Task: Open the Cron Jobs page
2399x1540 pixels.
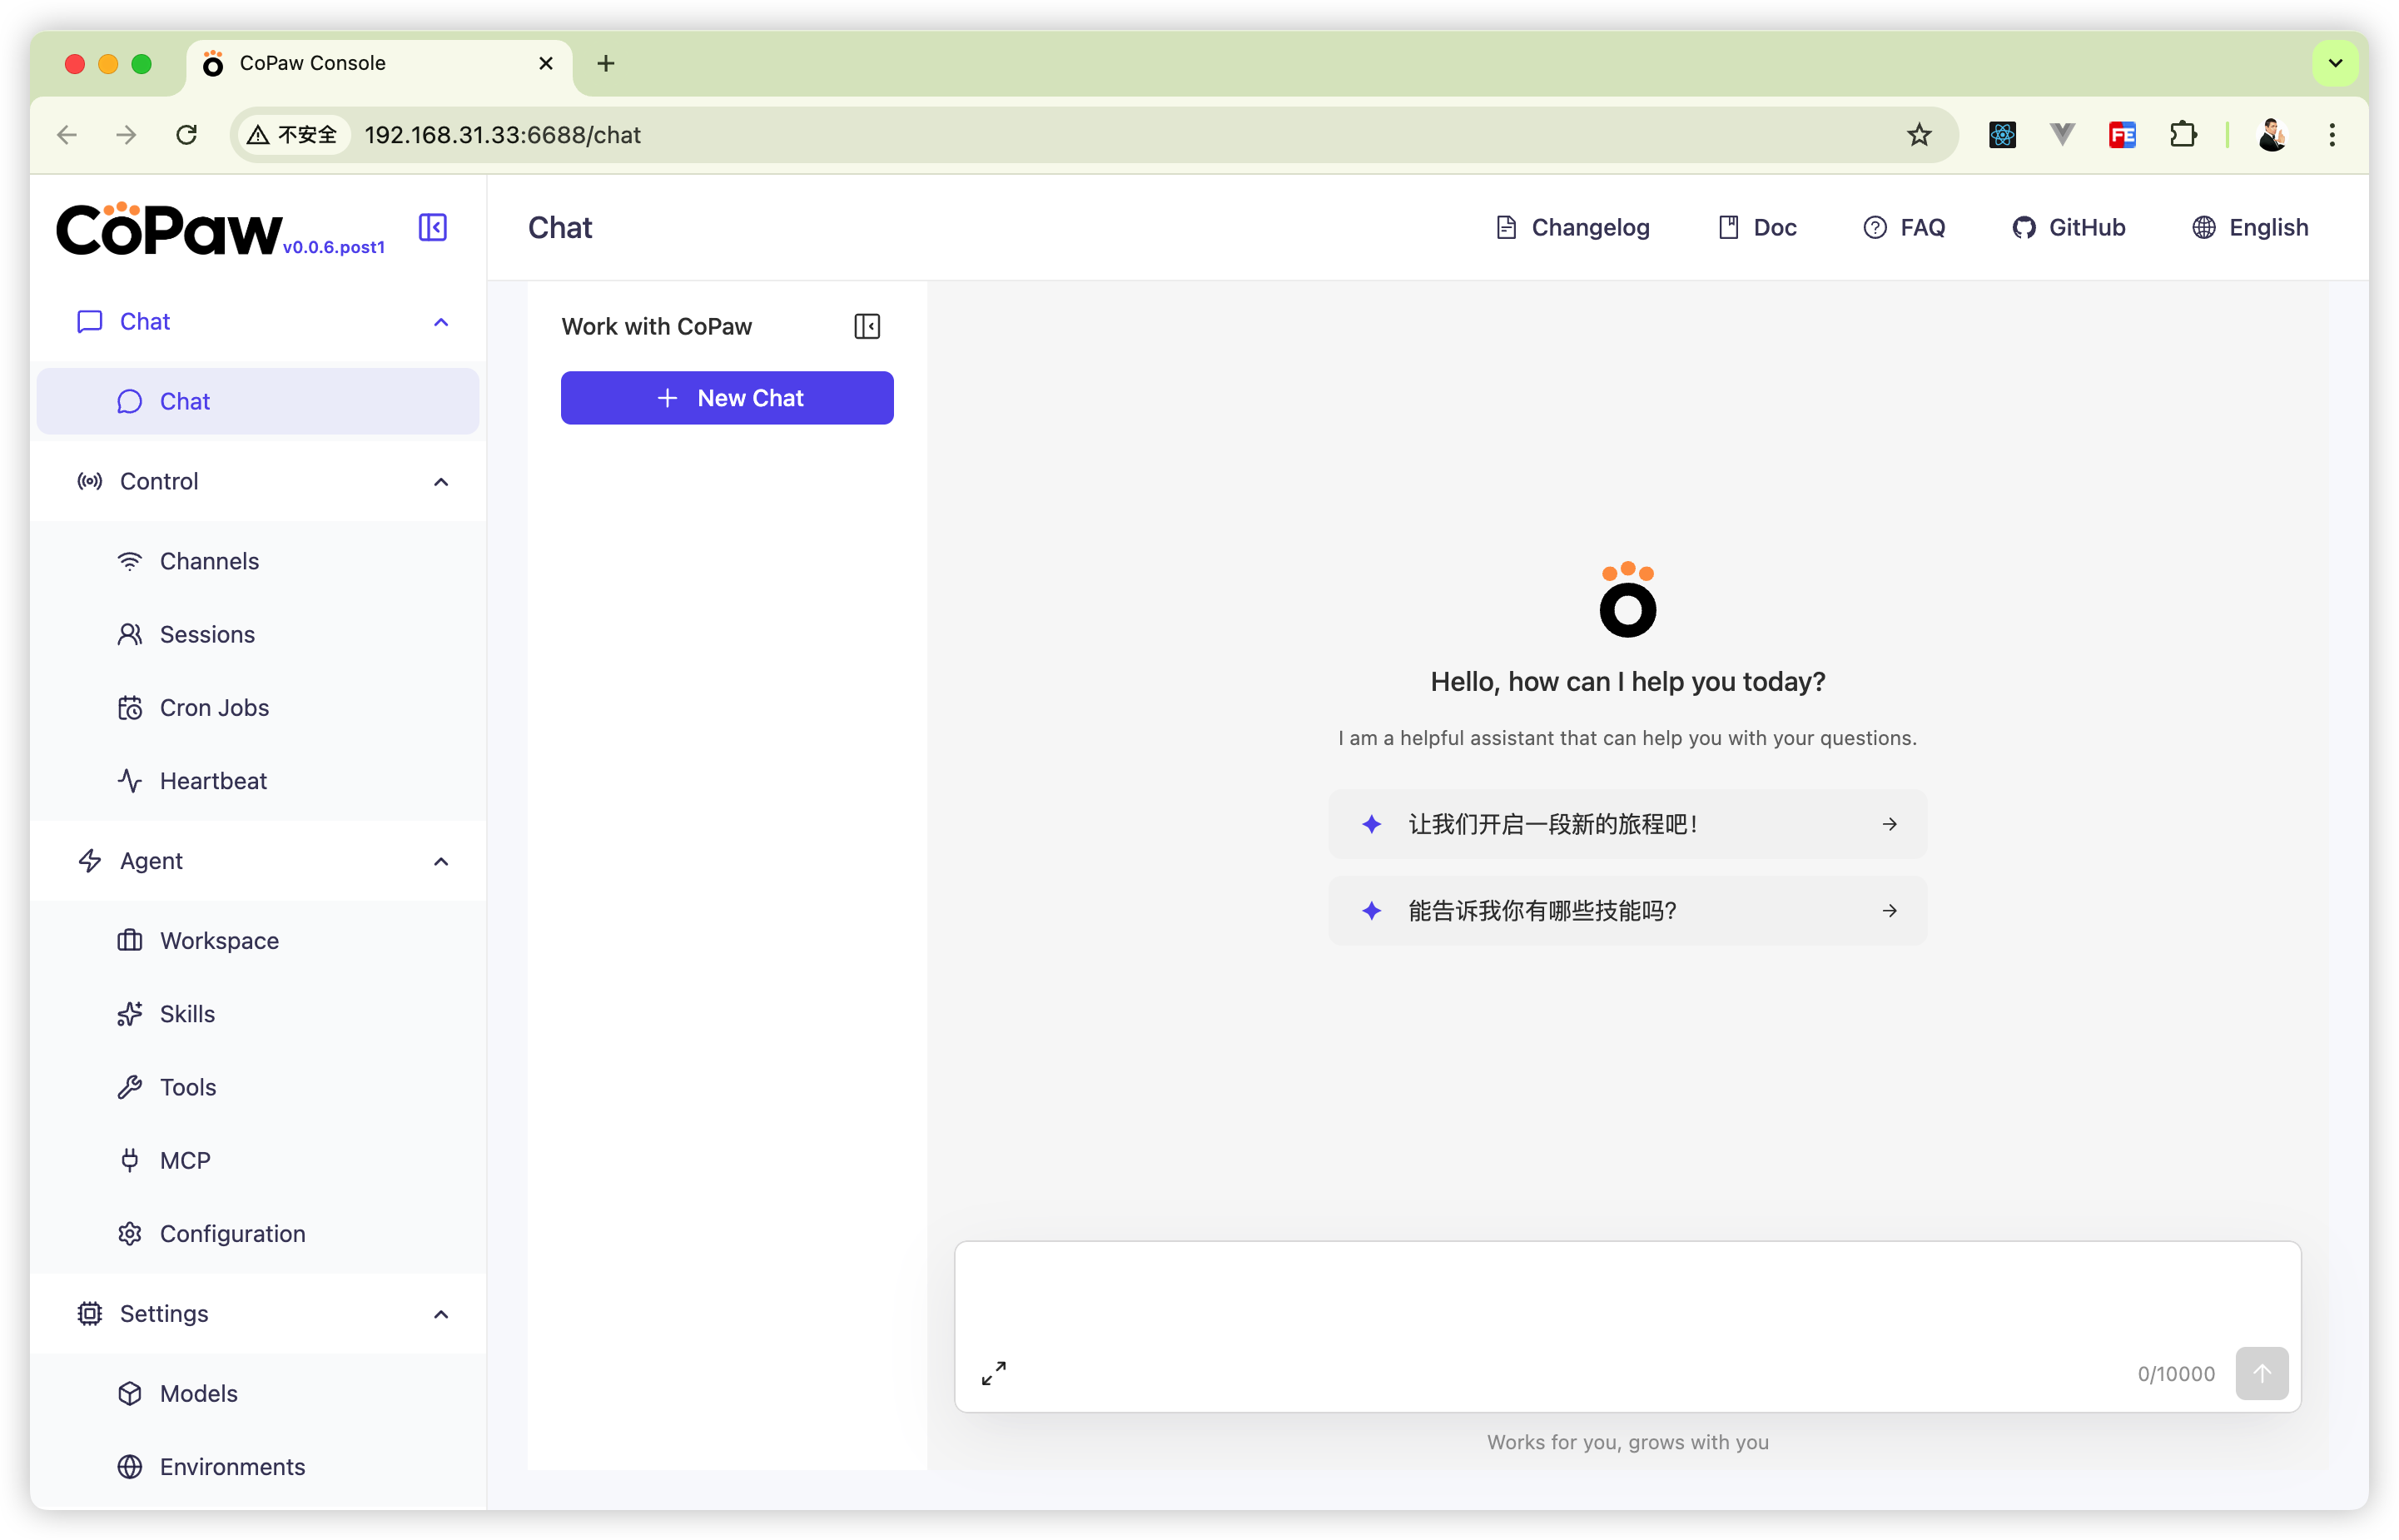Action: [214, 708]
